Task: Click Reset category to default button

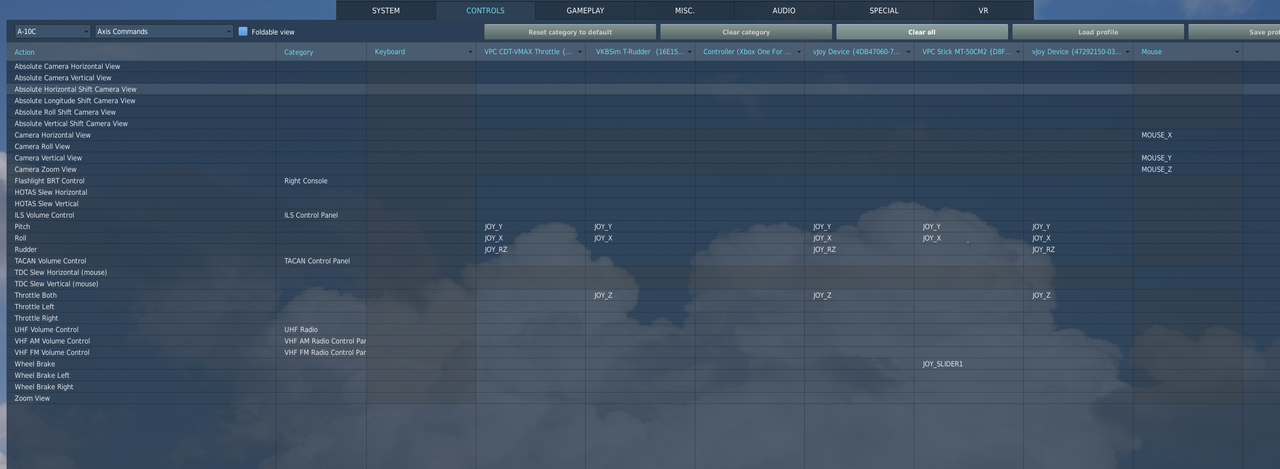Action: (x=570, y=32)
